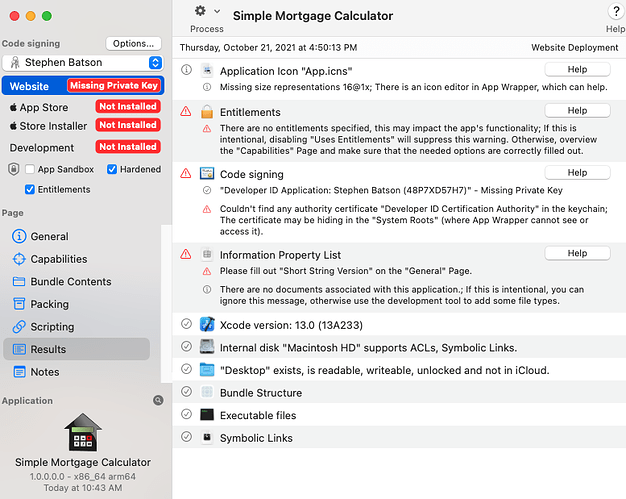Open Code signing Options button
The image size is (626, 499).
pos(133,44)
